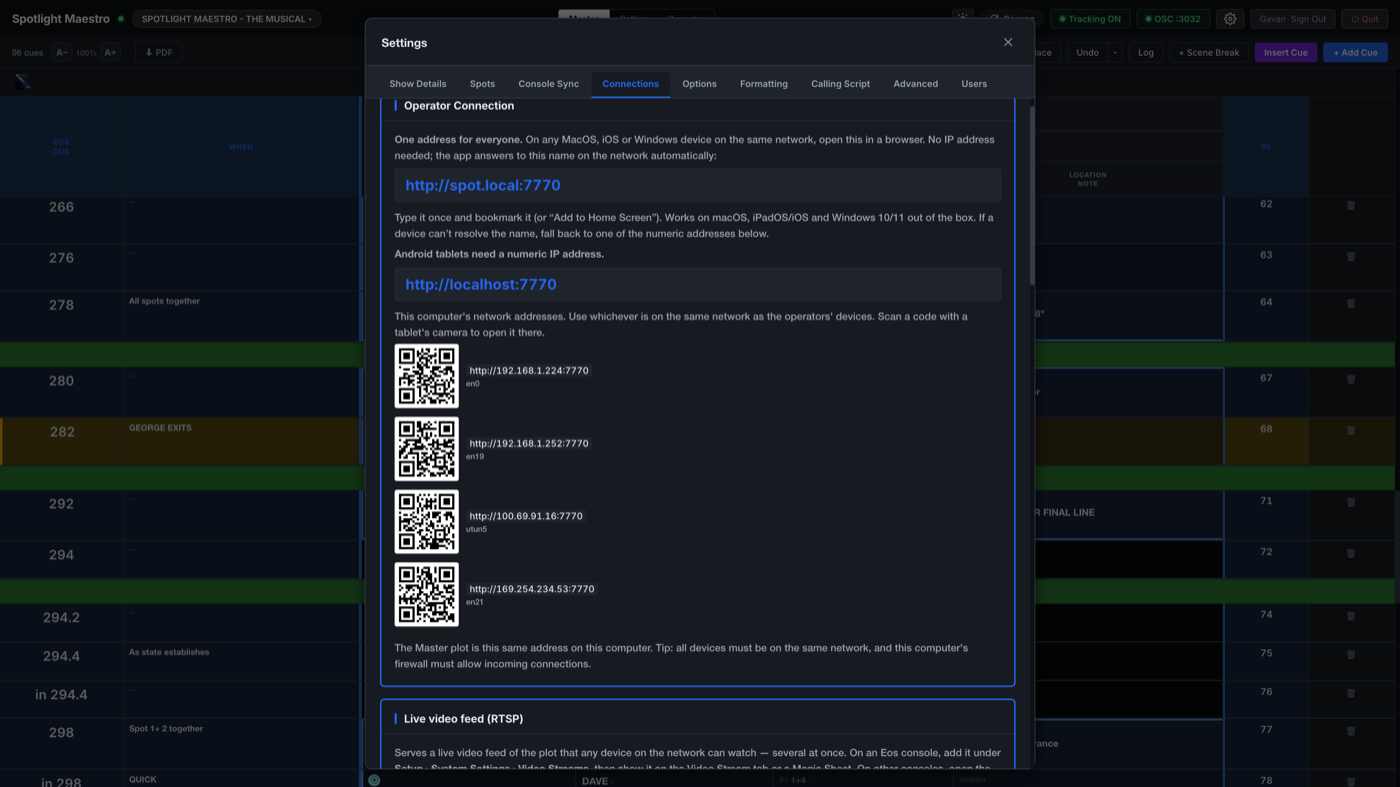1400x787 pixels.
Task: Select address text http://100.69.91.16:7770
Action: [x=526, y=516]
